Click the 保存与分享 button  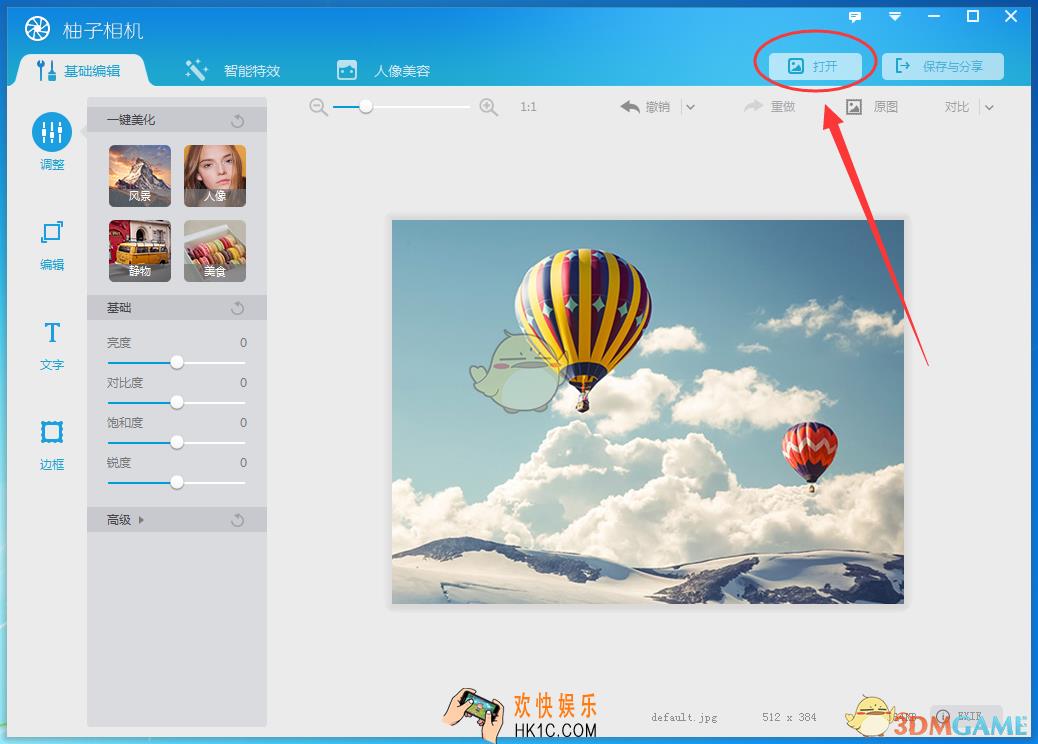coord(943,66)
